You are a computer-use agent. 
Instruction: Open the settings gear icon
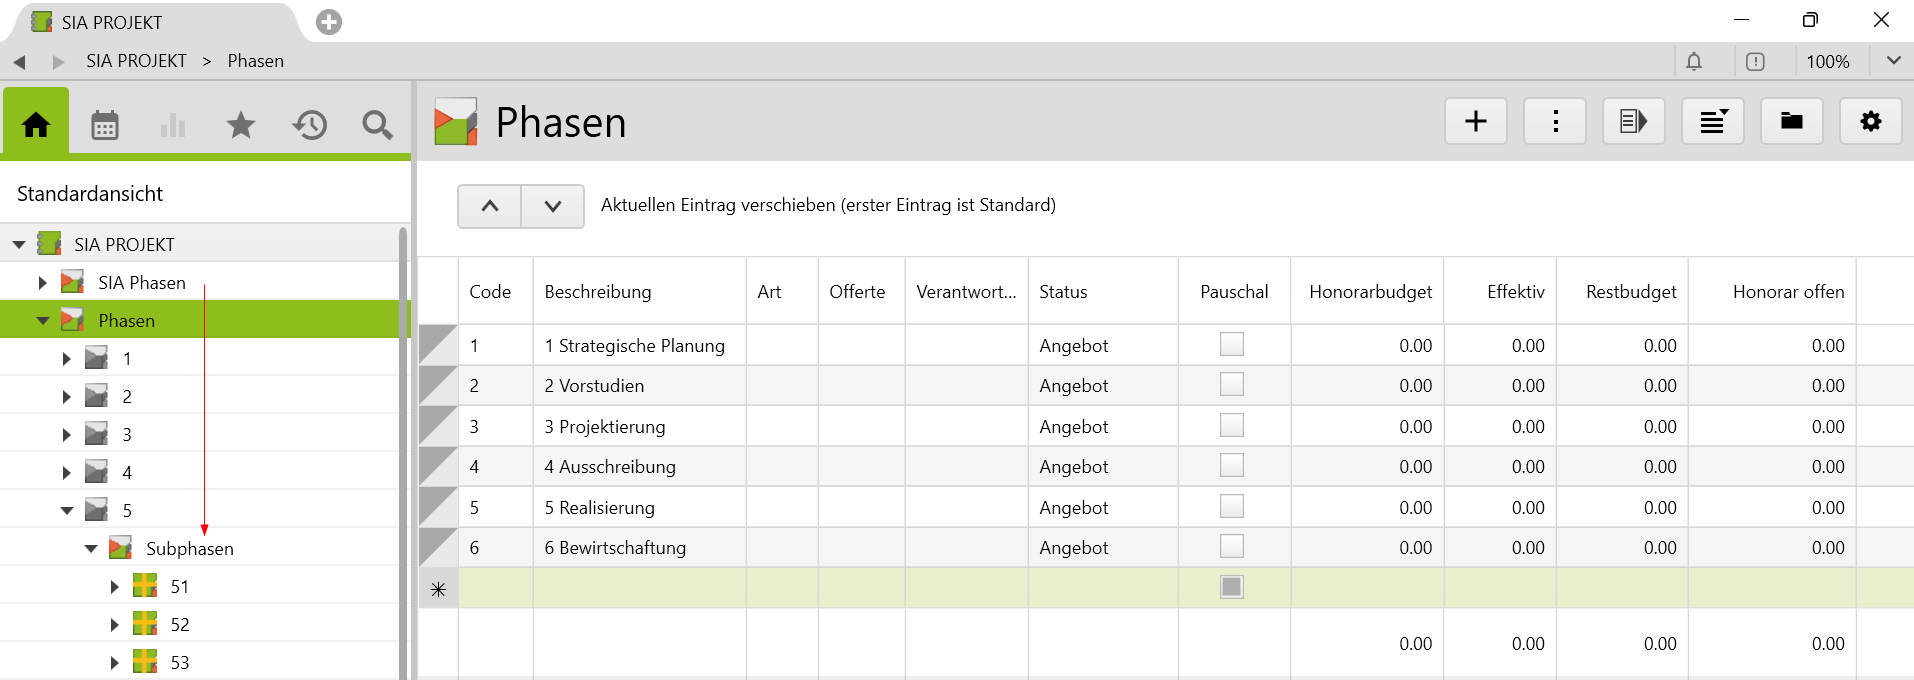(1870, 122)
